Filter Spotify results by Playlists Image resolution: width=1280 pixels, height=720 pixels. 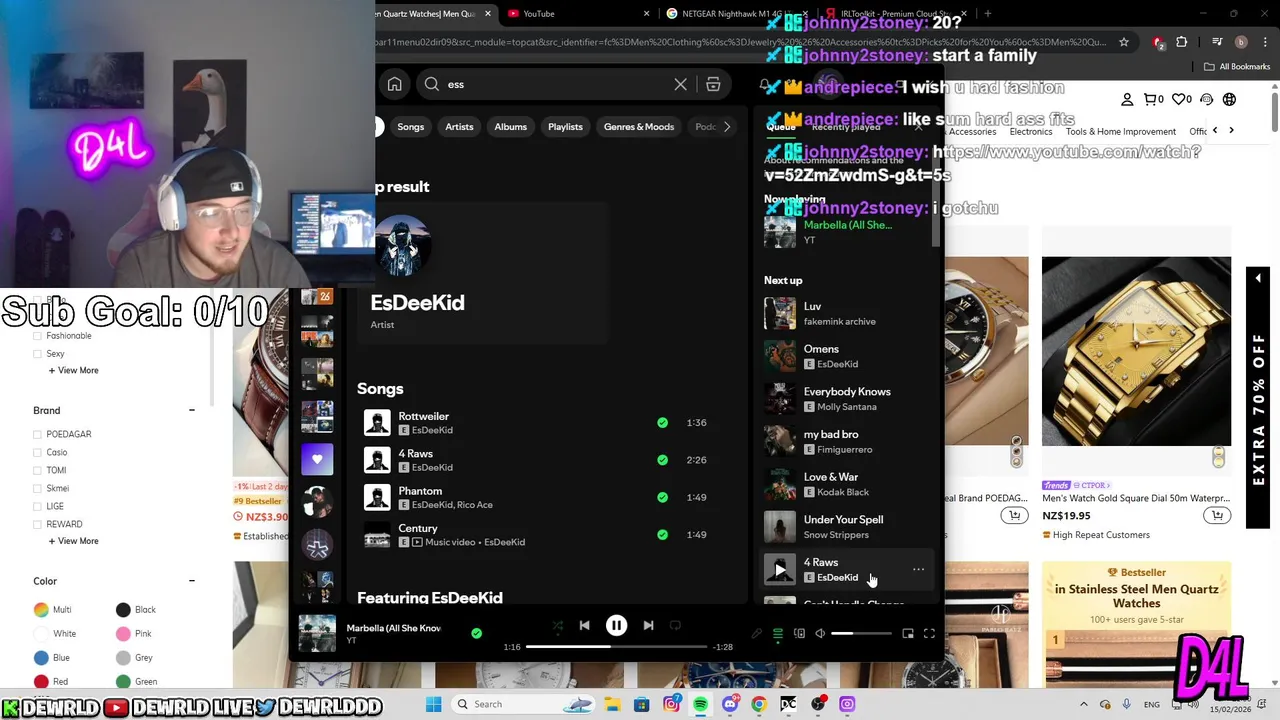tap(565, 127)
